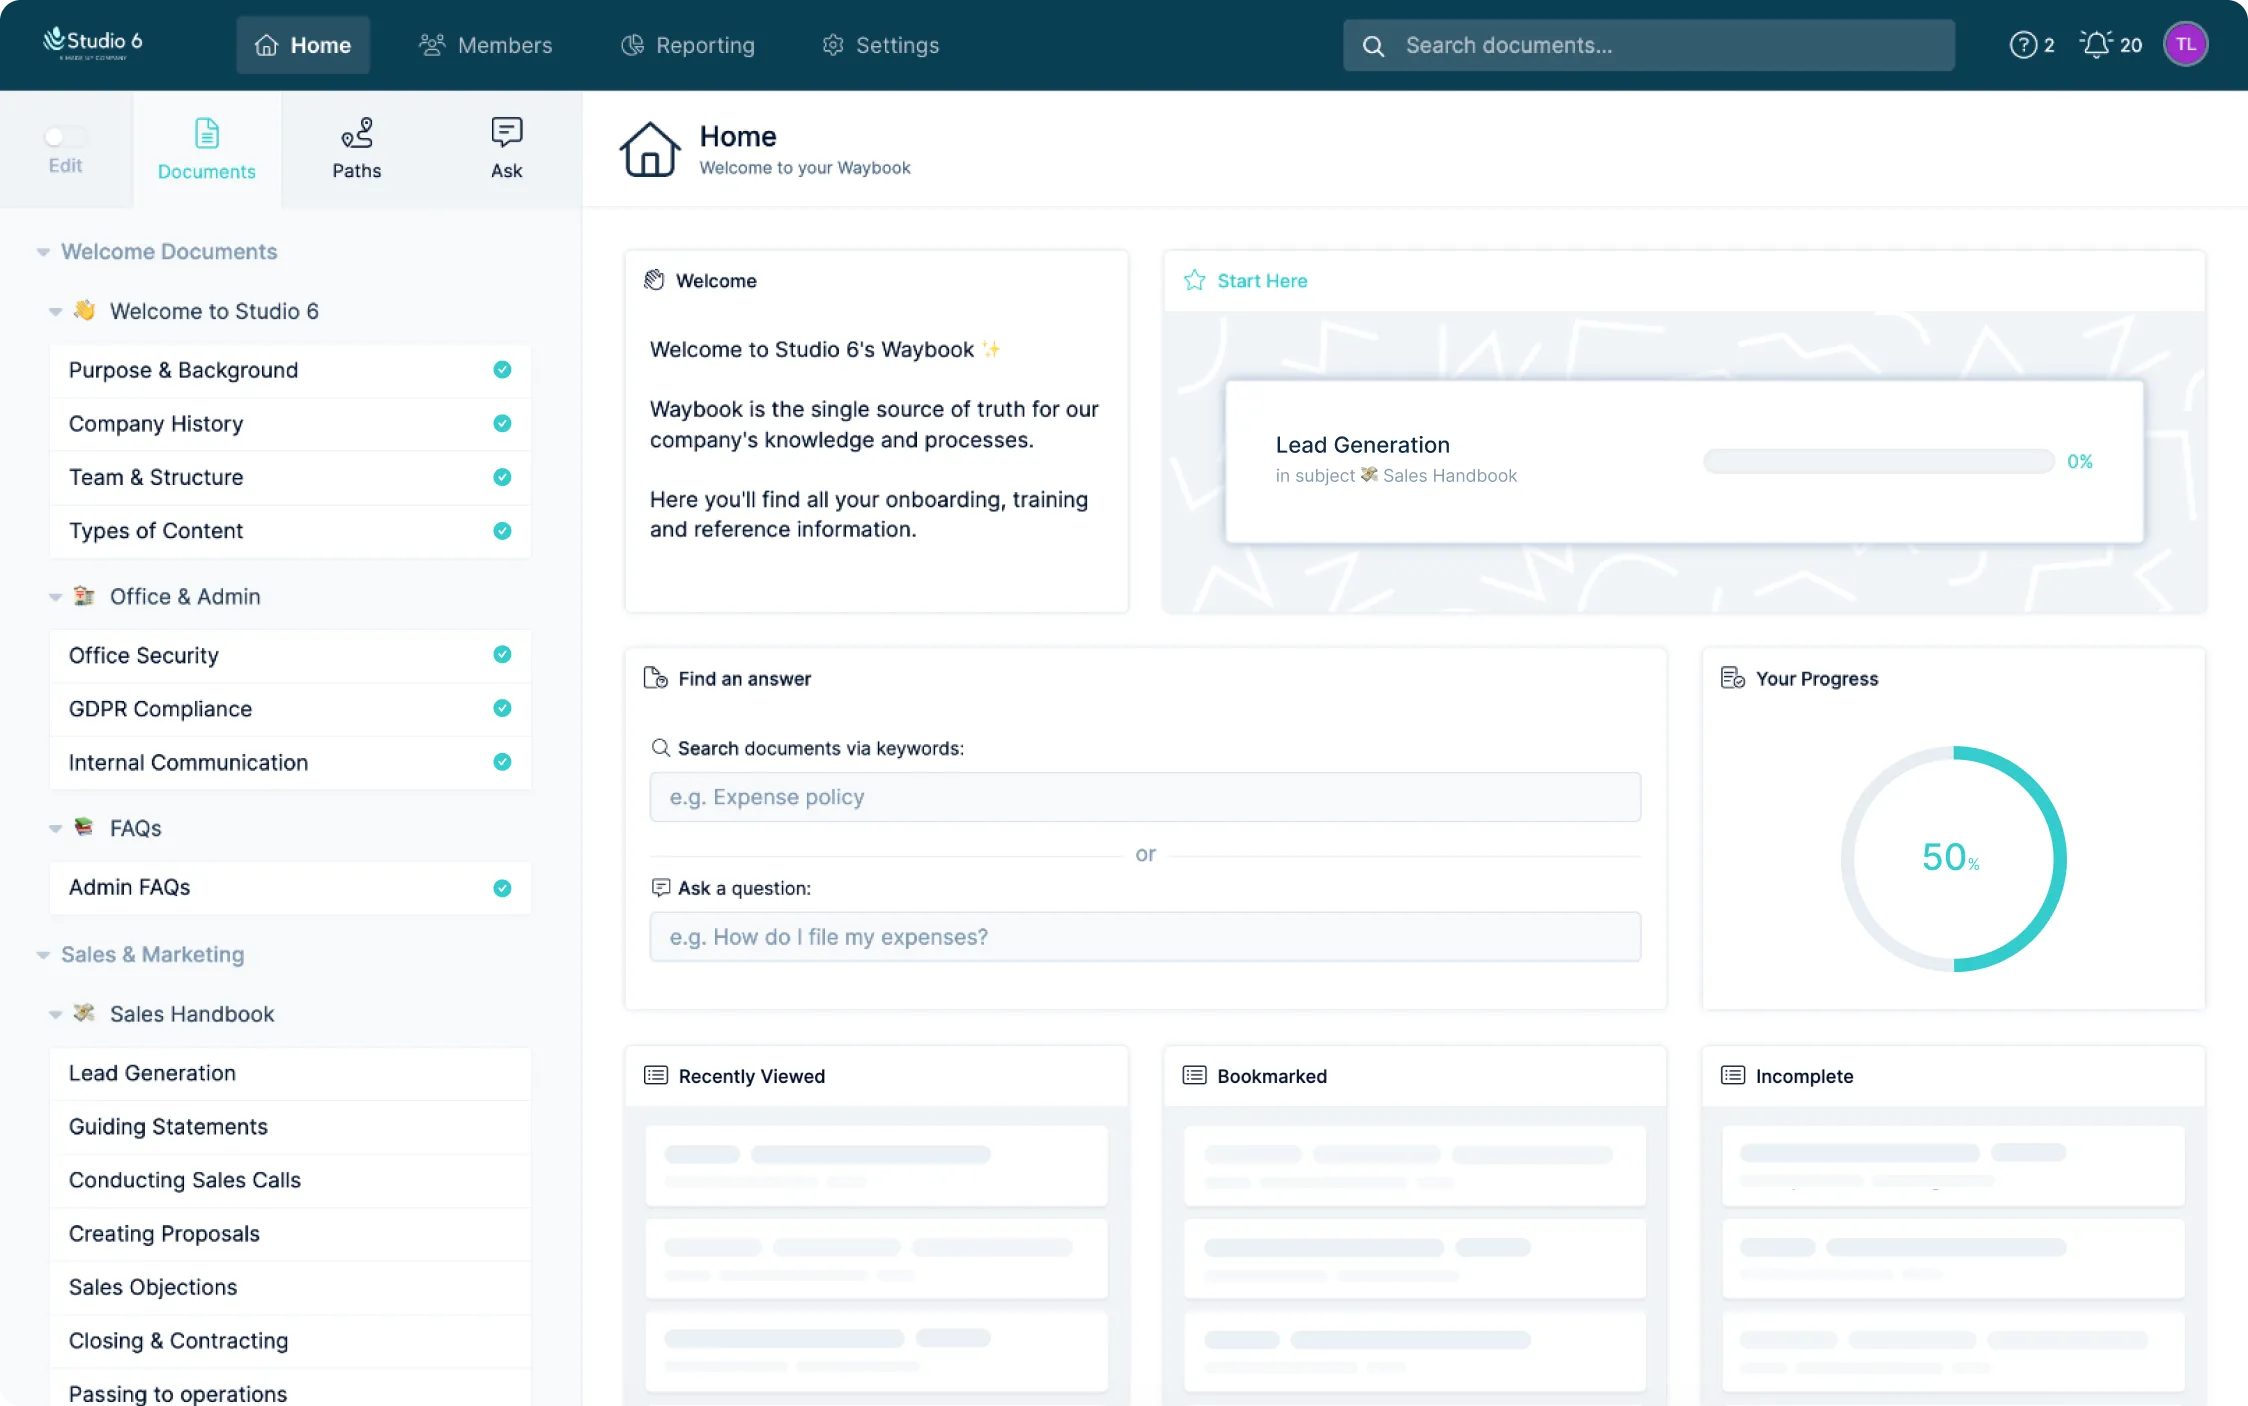Viewport: 2248px width, 1406px height.
Task: Open the Lead Generation step card
Action: click(x=1683, y=460)
